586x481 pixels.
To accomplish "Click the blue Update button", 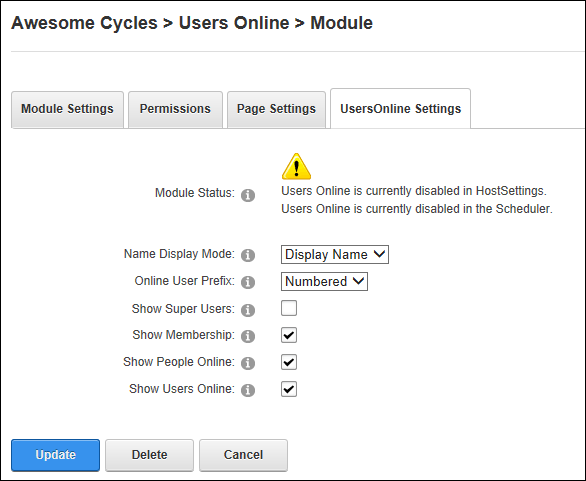I will point(55,455).
